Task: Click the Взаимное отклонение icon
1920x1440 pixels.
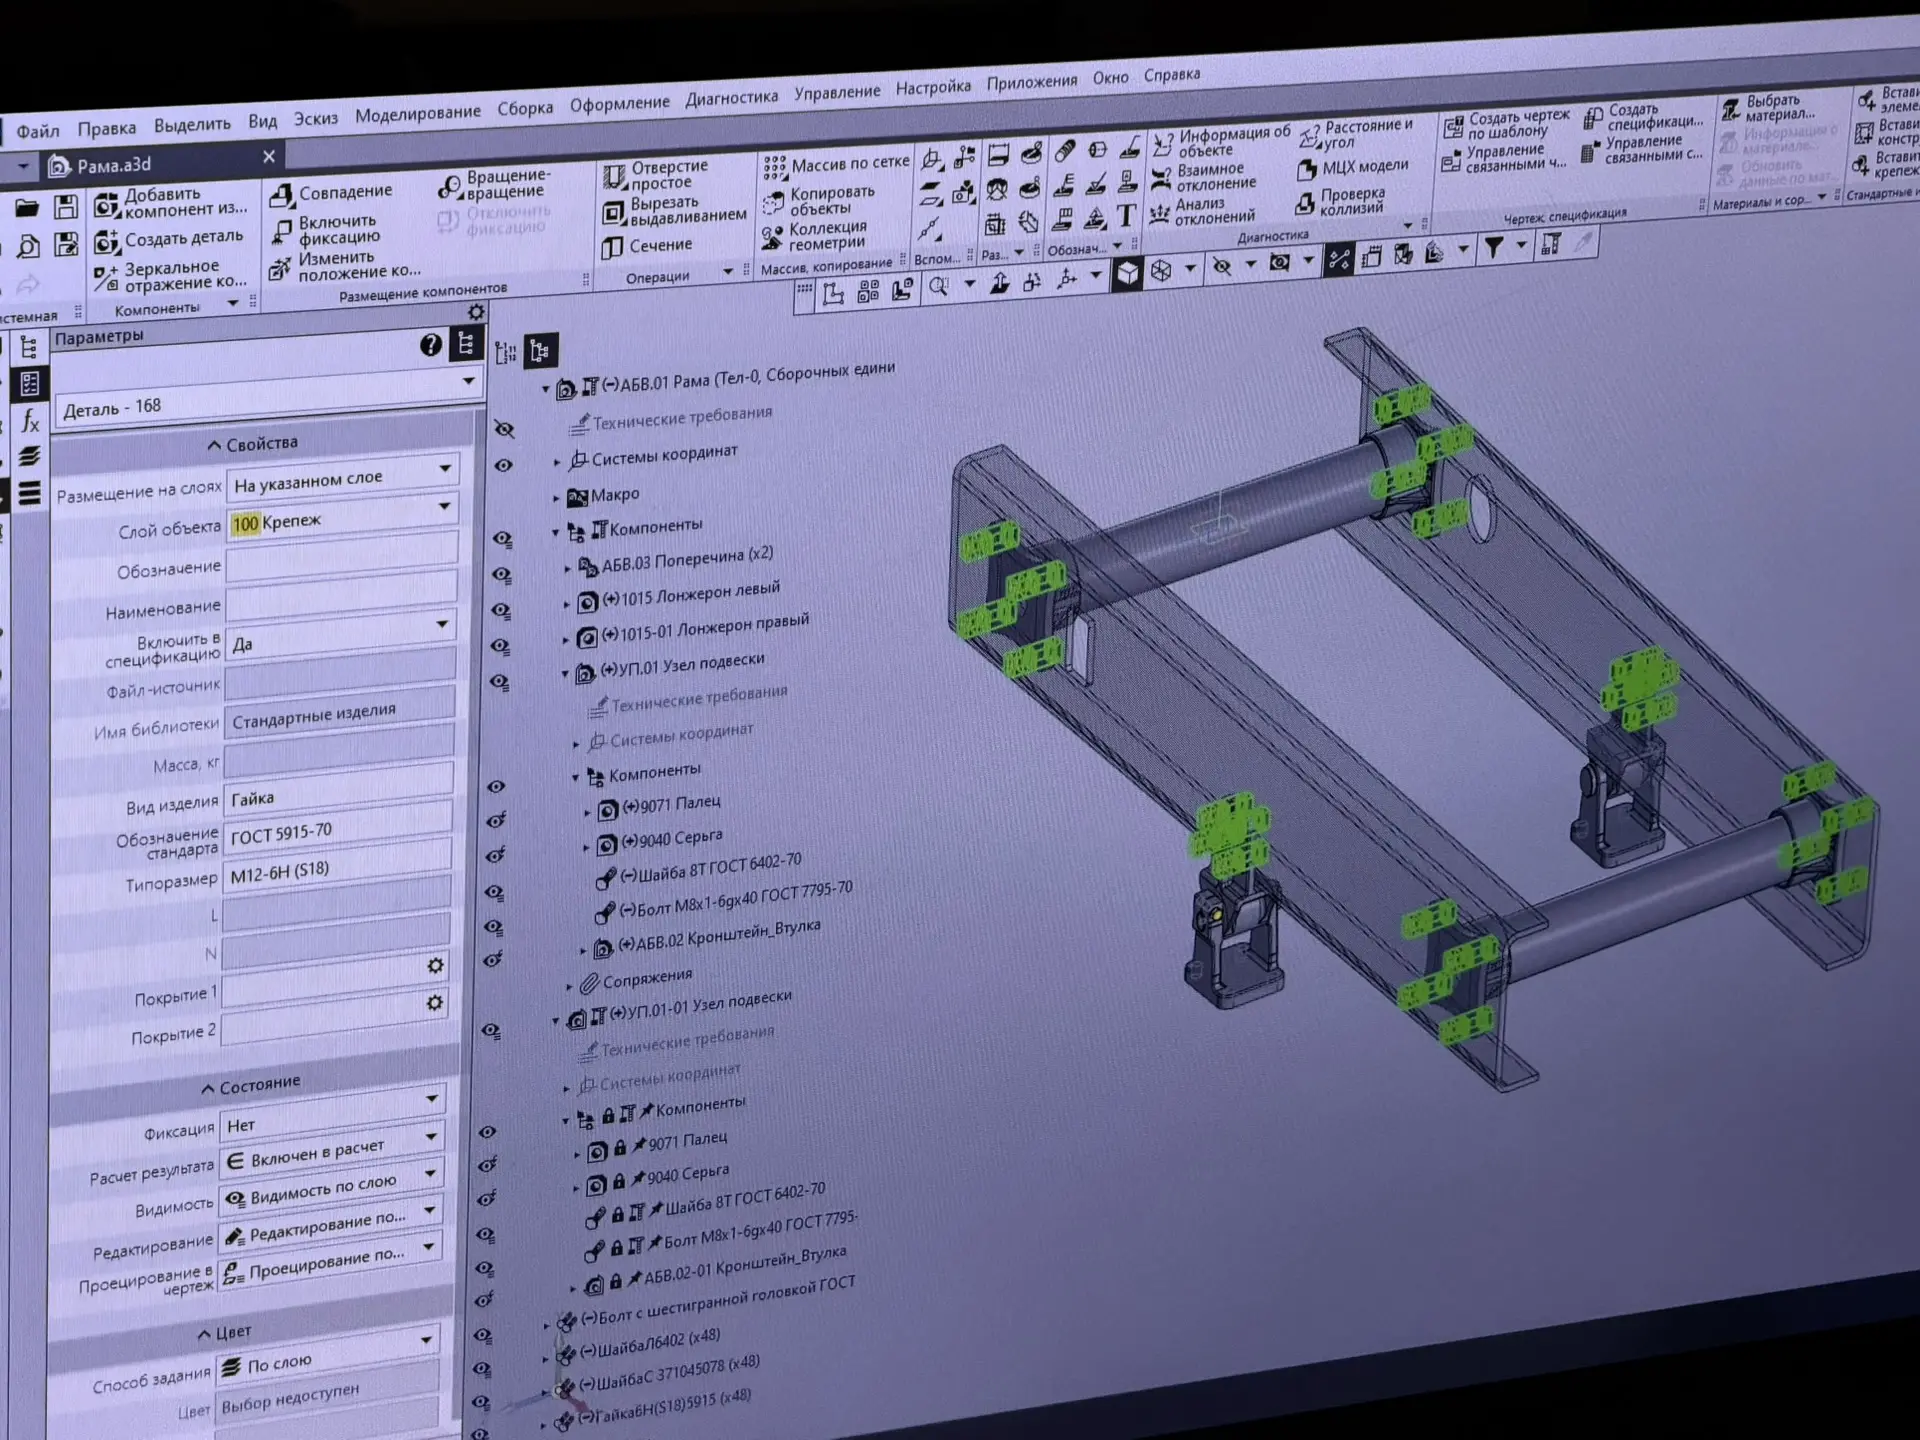Action: tap(1161, 179)
